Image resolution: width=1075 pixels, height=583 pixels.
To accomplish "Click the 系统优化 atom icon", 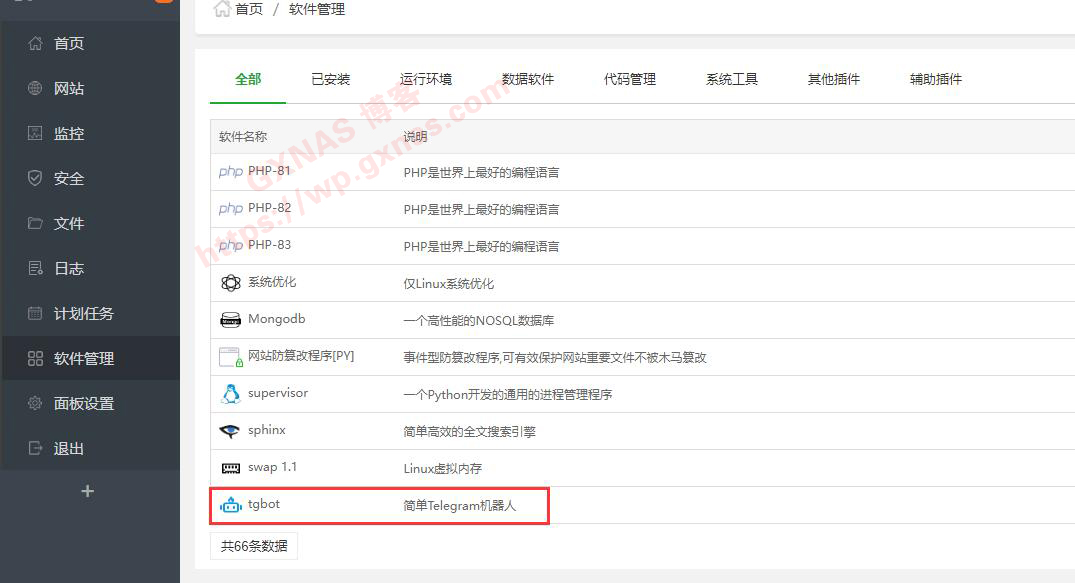I will (231, 283).
